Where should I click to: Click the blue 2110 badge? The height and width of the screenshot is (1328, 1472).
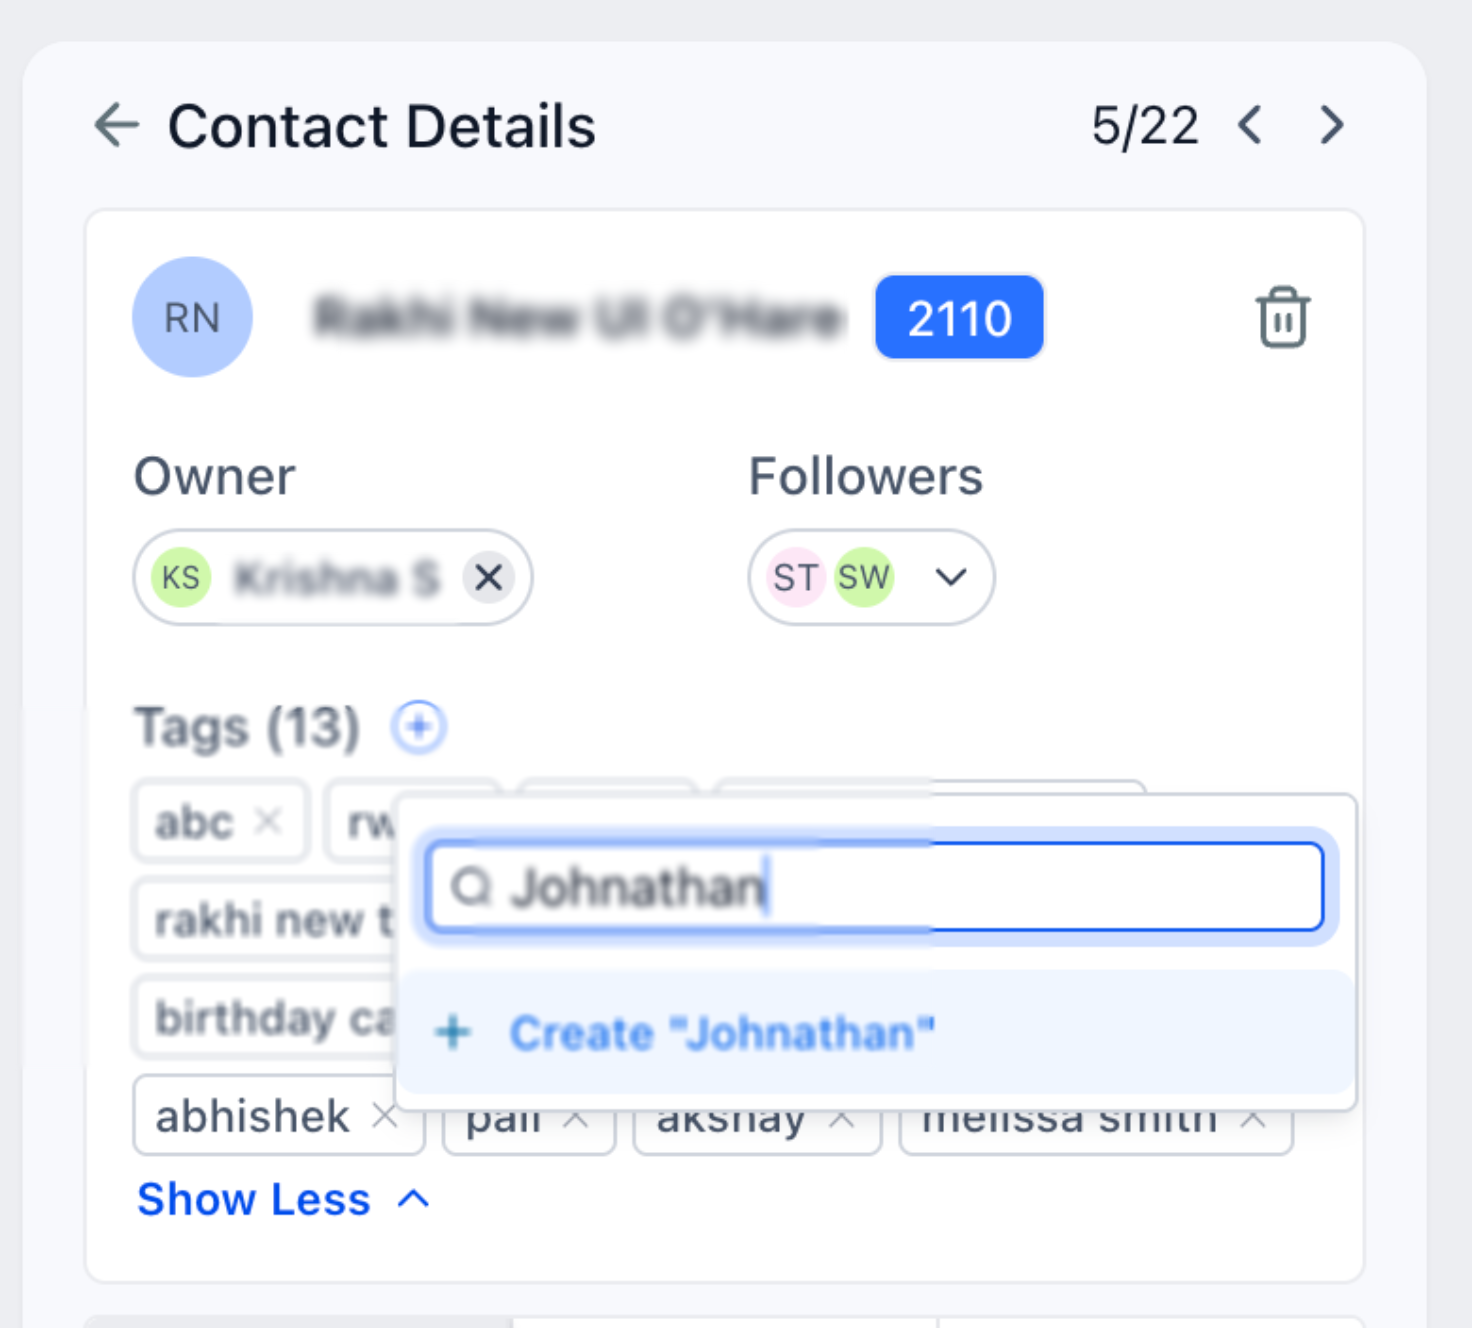(958, 318)
